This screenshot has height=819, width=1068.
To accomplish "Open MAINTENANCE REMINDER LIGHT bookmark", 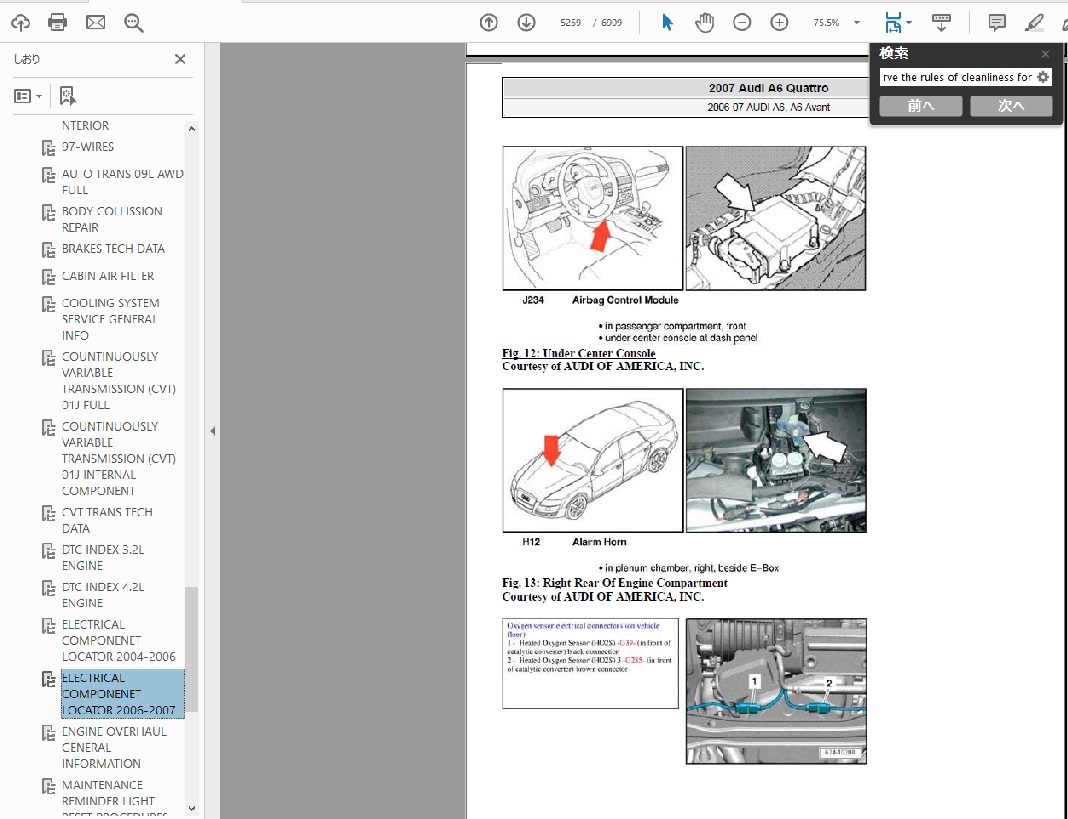I will coord(114,799).
